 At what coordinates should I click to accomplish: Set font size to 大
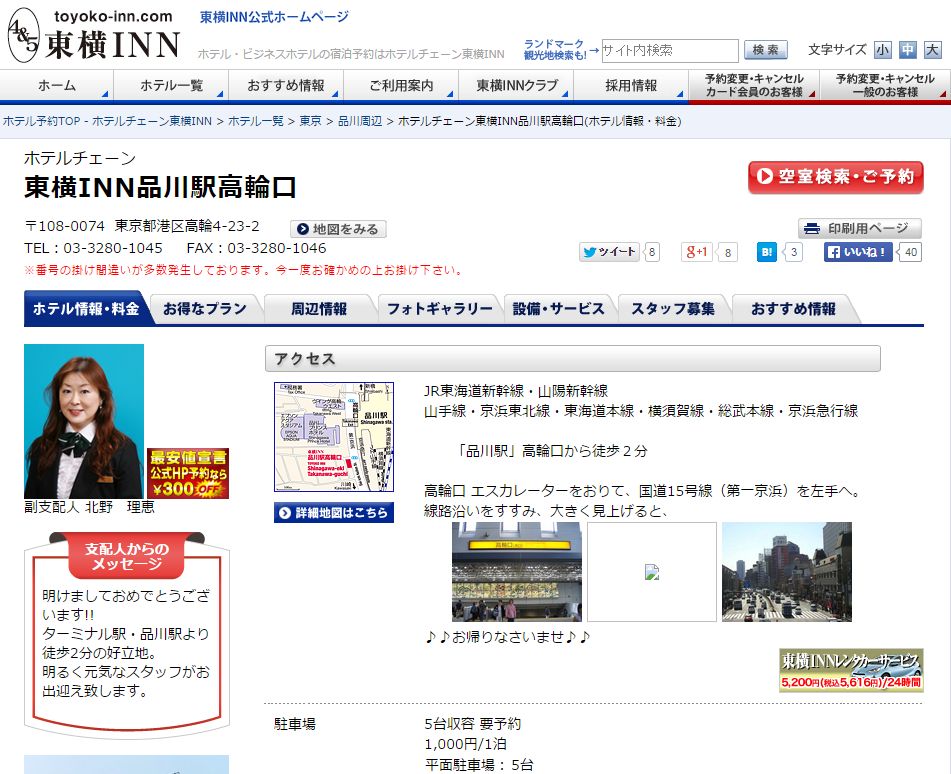[x=932, y=50]
